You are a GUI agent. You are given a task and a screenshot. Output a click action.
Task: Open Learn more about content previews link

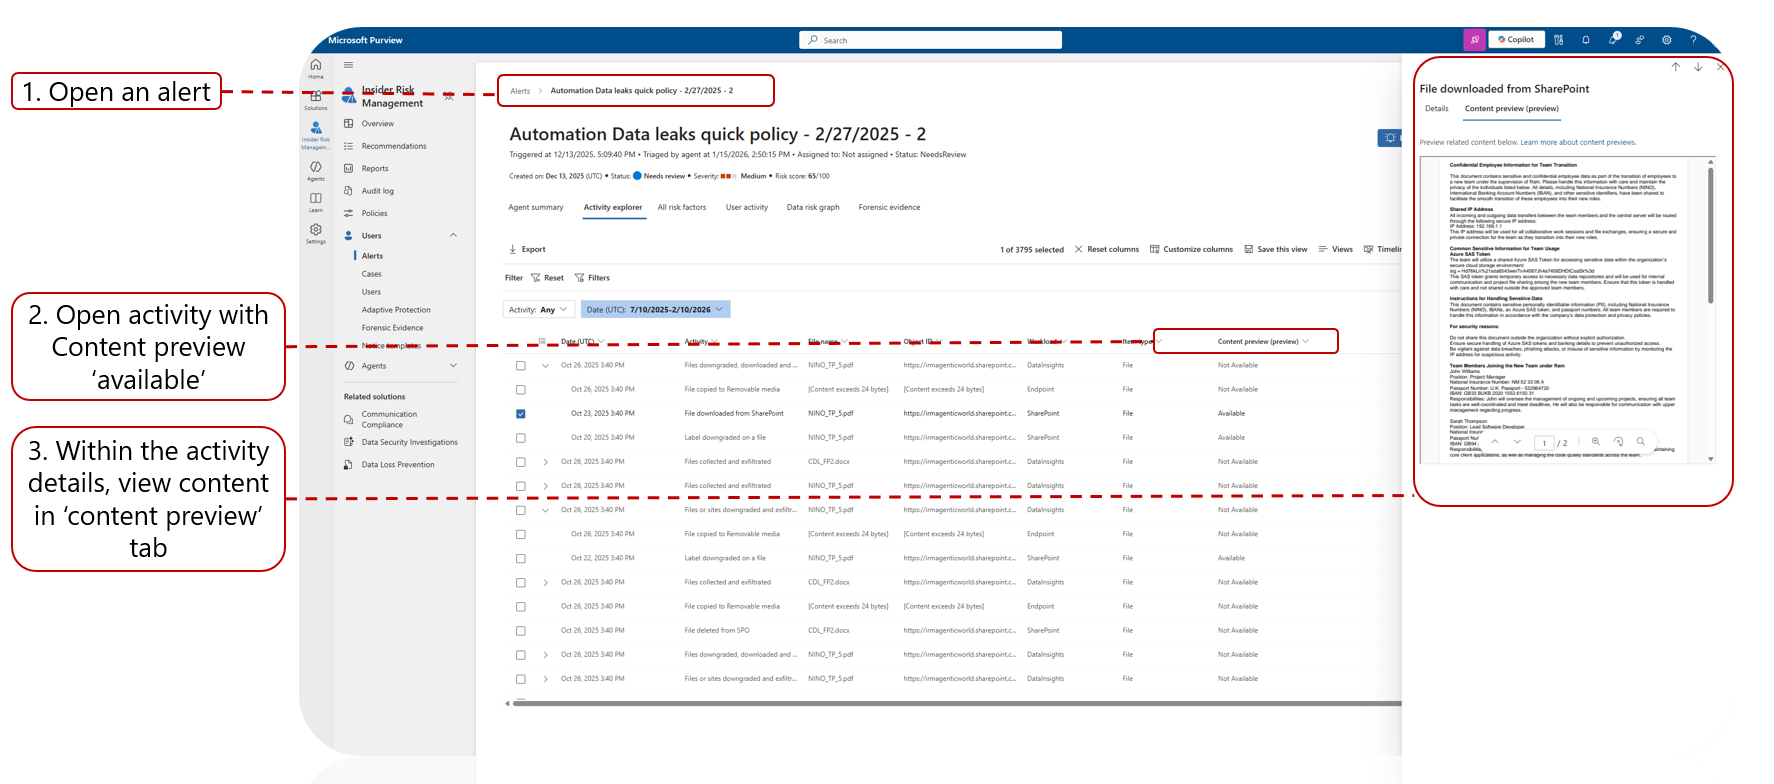point(1577,143)
